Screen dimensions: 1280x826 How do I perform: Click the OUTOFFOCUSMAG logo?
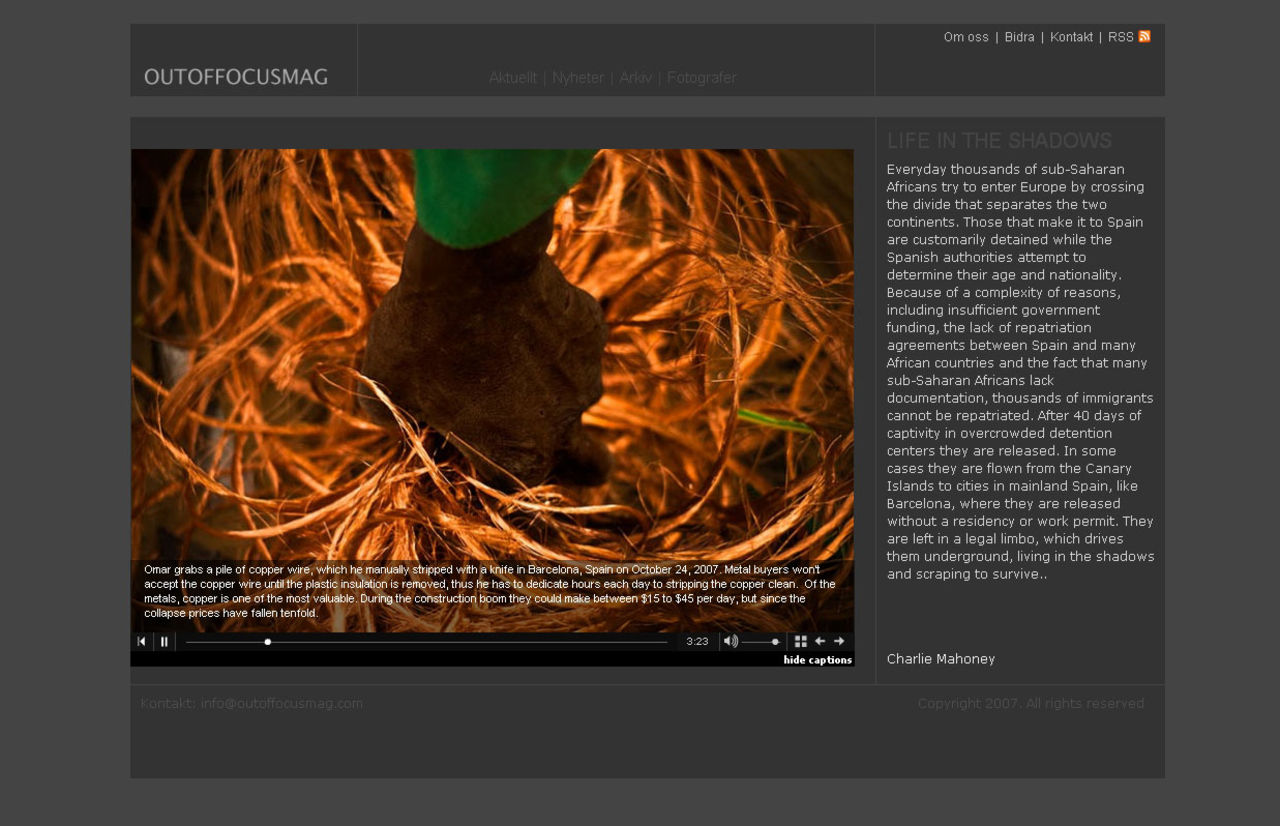(x=236, y=77)
